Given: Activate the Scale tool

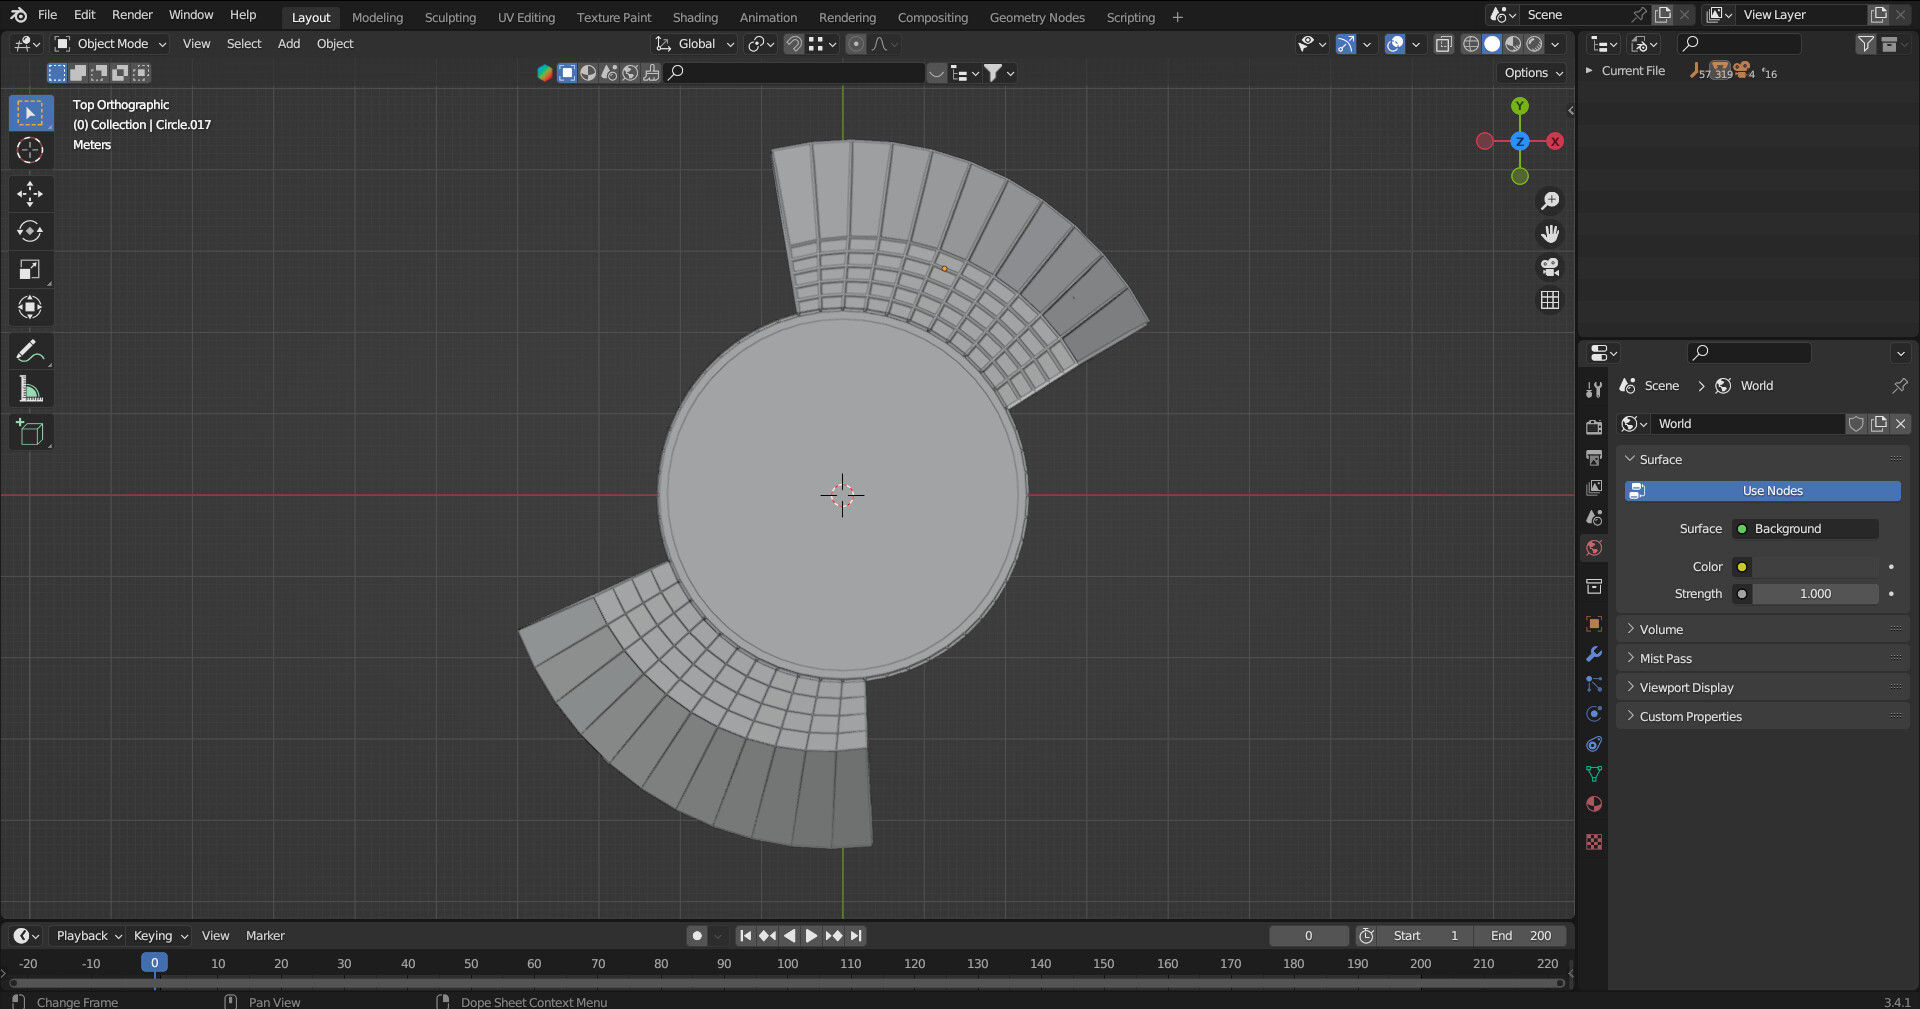Looking at the screenshot, I should pos(30,269).
